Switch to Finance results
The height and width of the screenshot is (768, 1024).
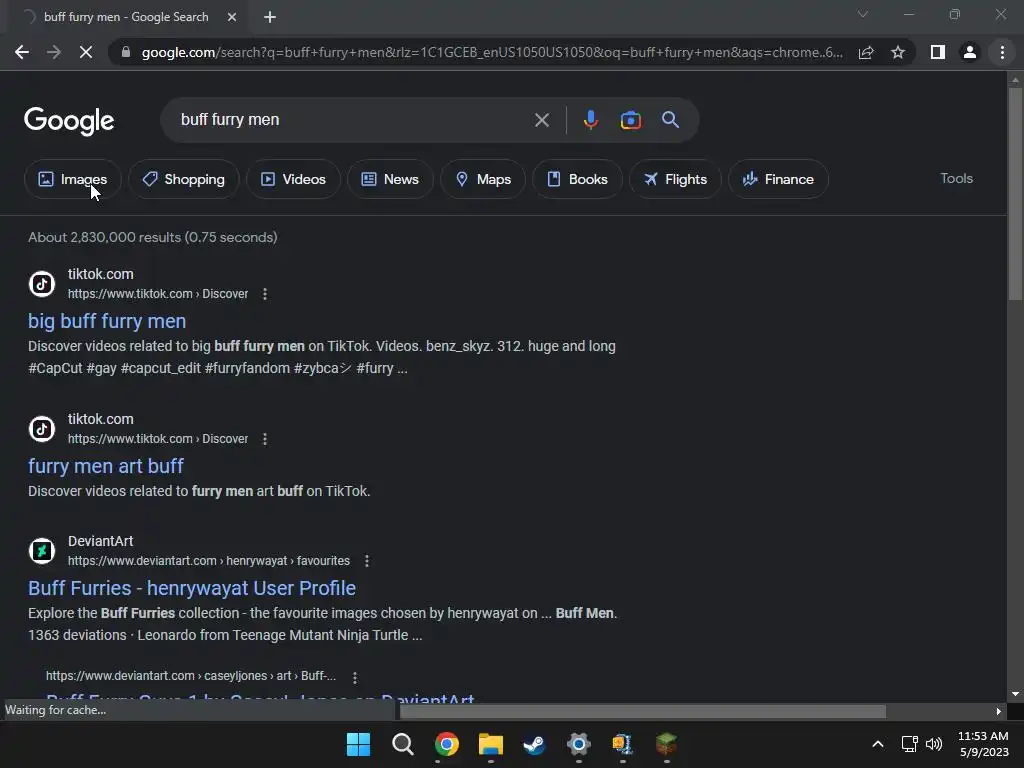tap(778, 179)
